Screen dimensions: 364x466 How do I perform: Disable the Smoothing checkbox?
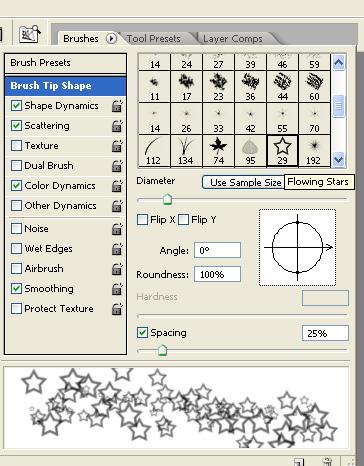(16, 289)
